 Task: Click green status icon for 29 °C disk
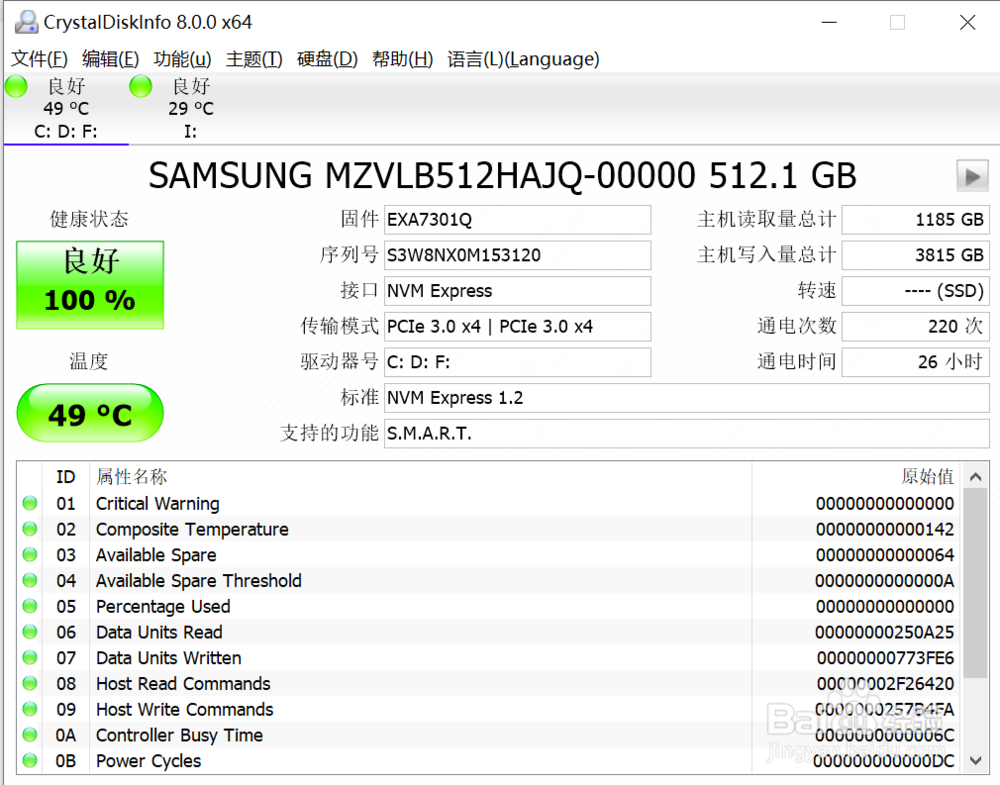pos(140,86)
